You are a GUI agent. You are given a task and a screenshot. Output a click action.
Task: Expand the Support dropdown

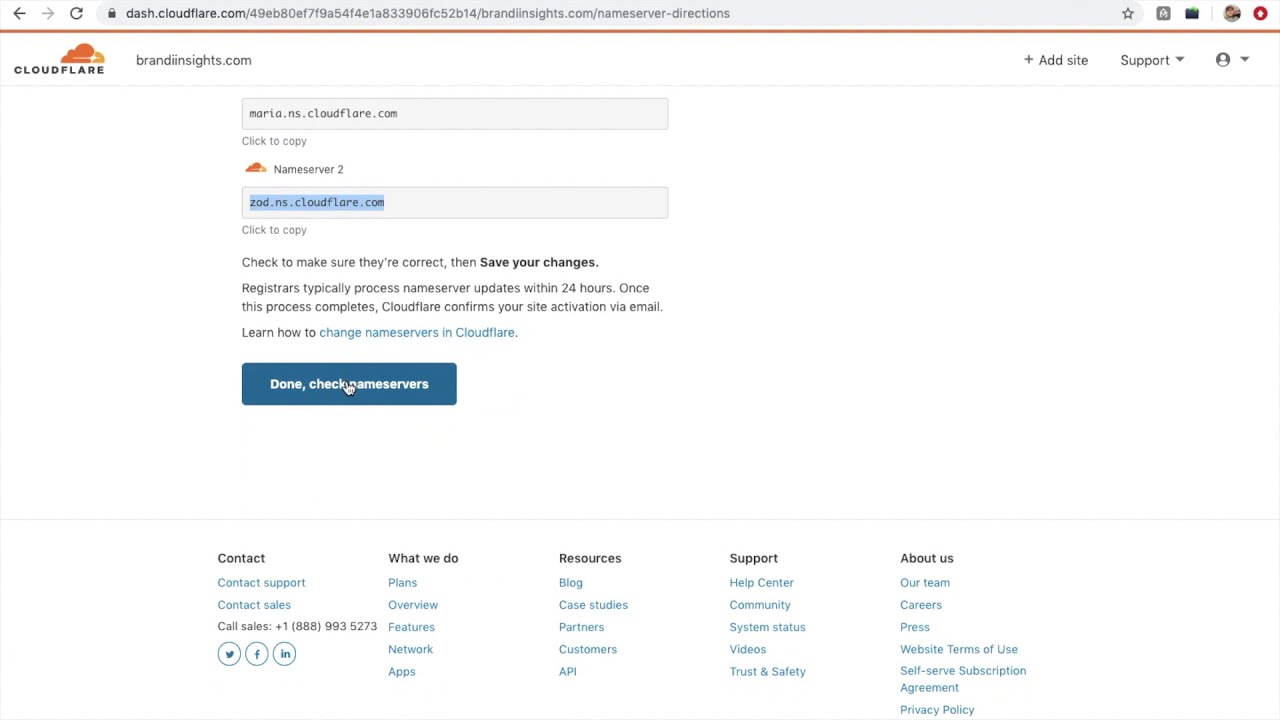pos(1152,60)
